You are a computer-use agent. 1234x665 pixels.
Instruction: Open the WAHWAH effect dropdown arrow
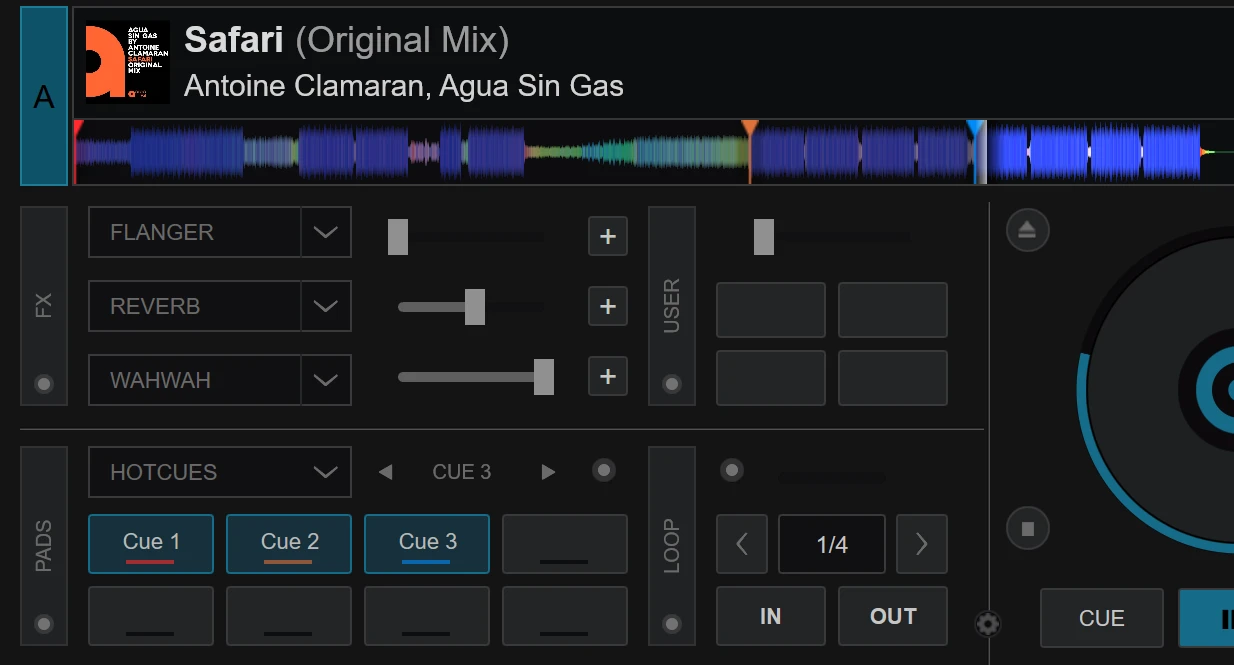[326, 380]
